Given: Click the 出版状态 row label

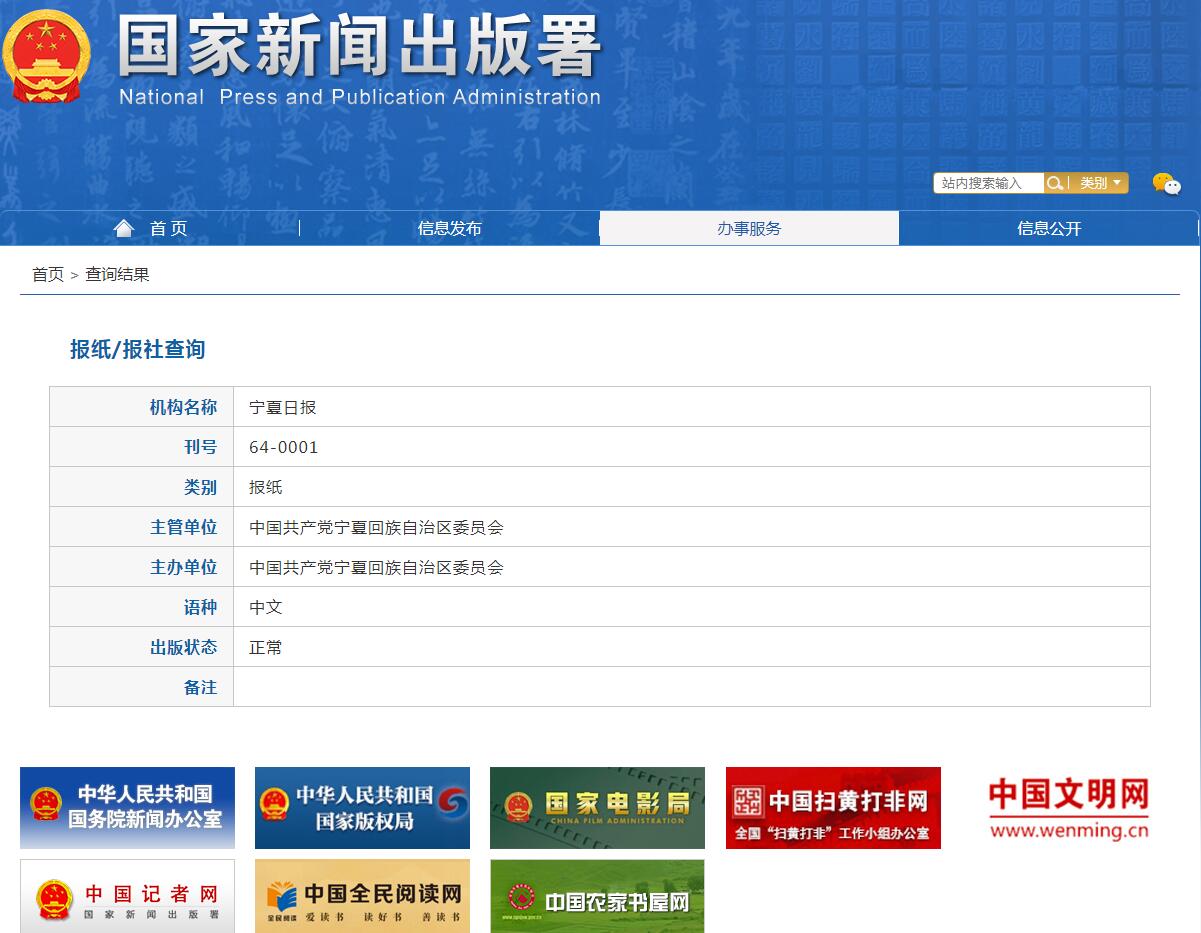Looking at the screenshot, I should coord(183,647).
